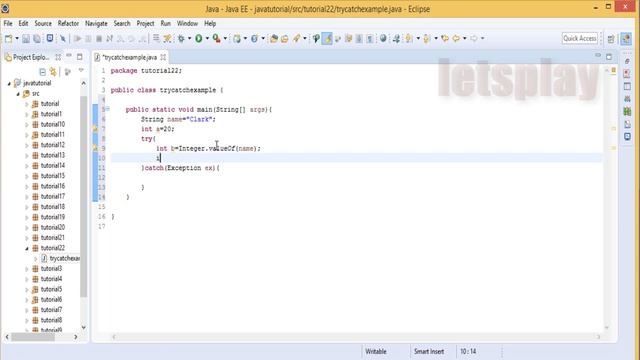Screen dimensions: 640x360
Task: Click the Open Task icon
Action: [x=284, y=39]
